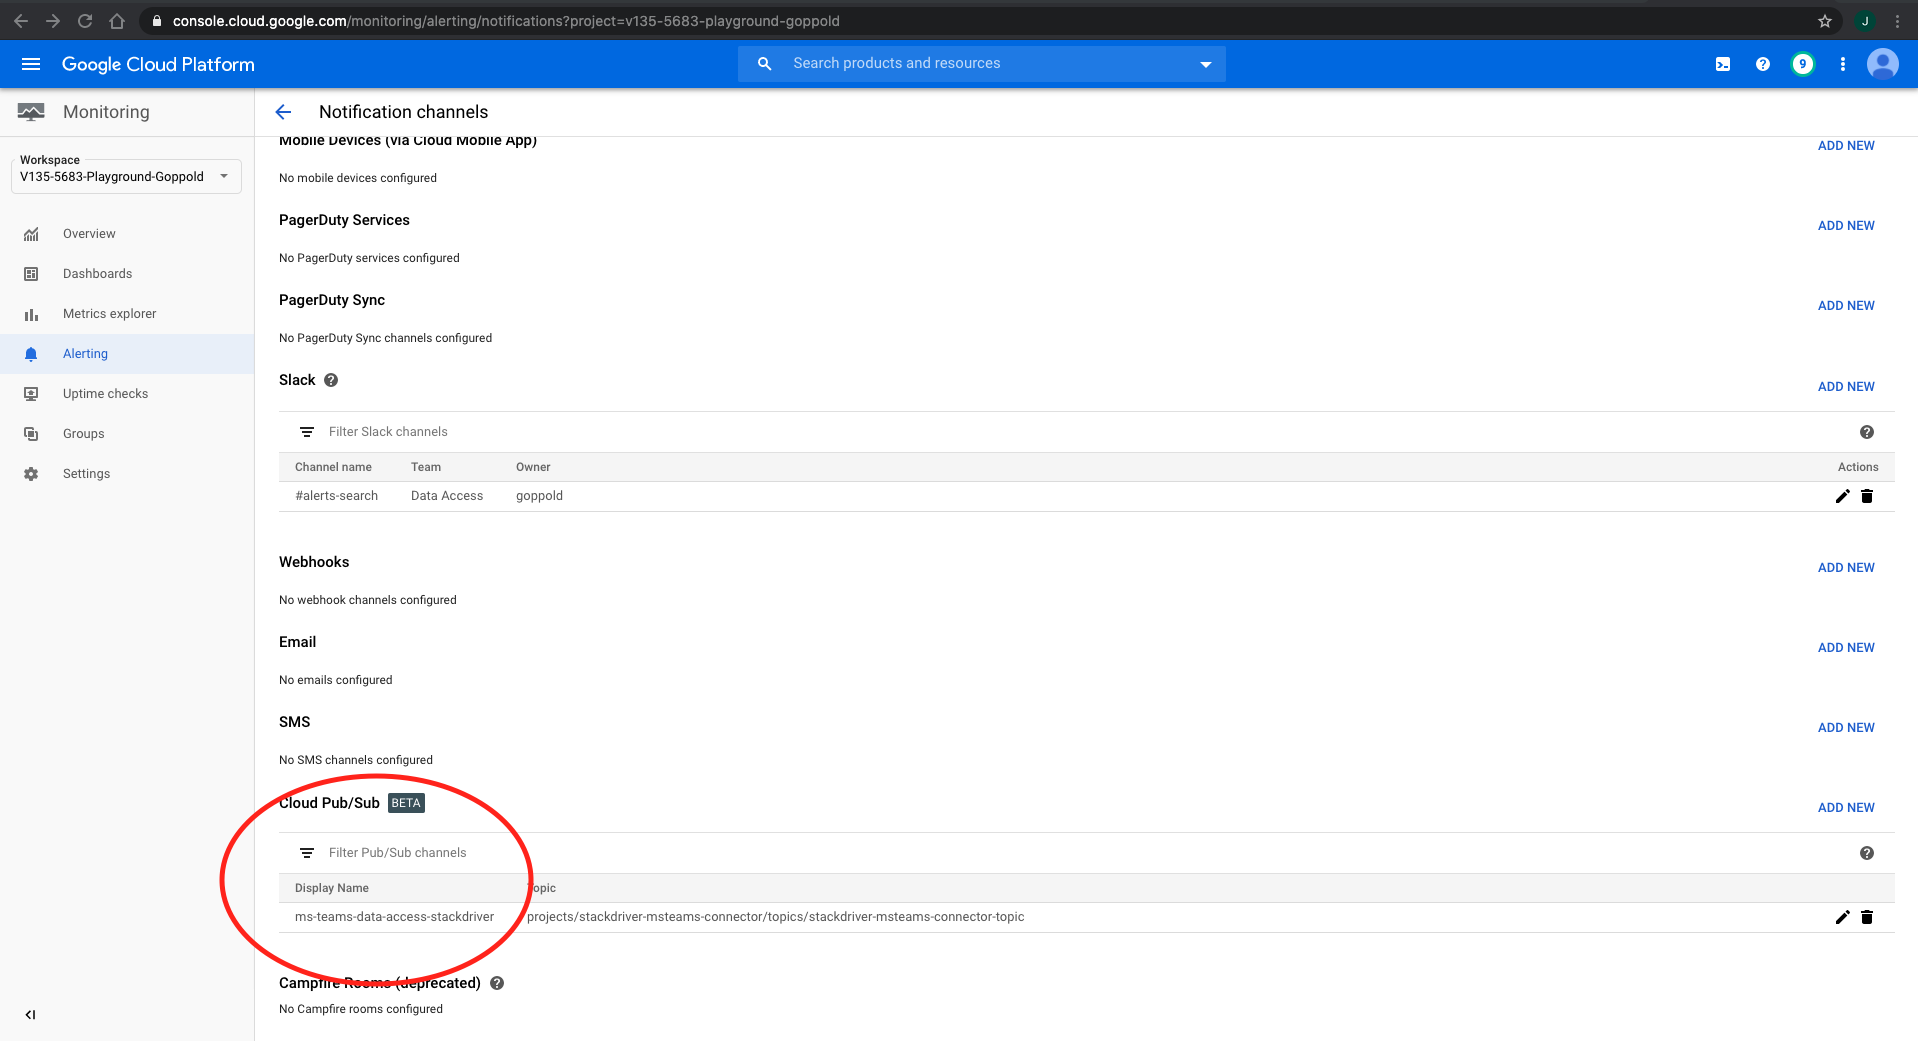Image resolution: width=1918 pixels, height=1041 pixels.
Task: Activate Cloud Shell icon in header
Action: click(1723, 64)
